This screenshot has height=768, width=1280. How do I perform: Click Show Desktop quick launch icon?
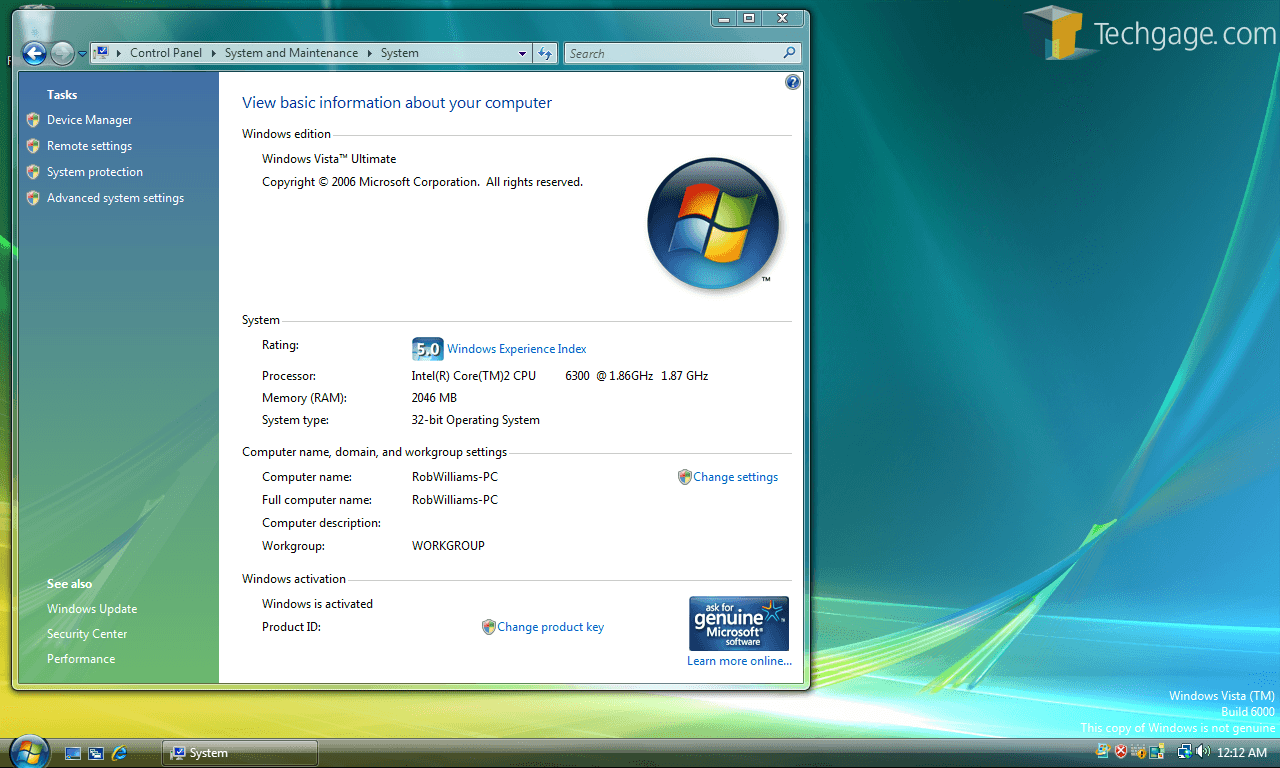(73, 753)
